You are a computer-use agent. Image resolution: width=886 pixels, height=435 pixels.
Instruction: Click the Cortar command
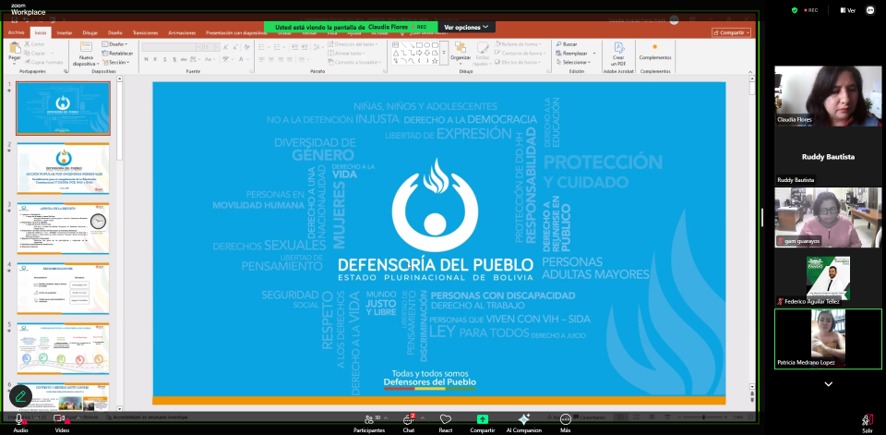pos(35,44)
